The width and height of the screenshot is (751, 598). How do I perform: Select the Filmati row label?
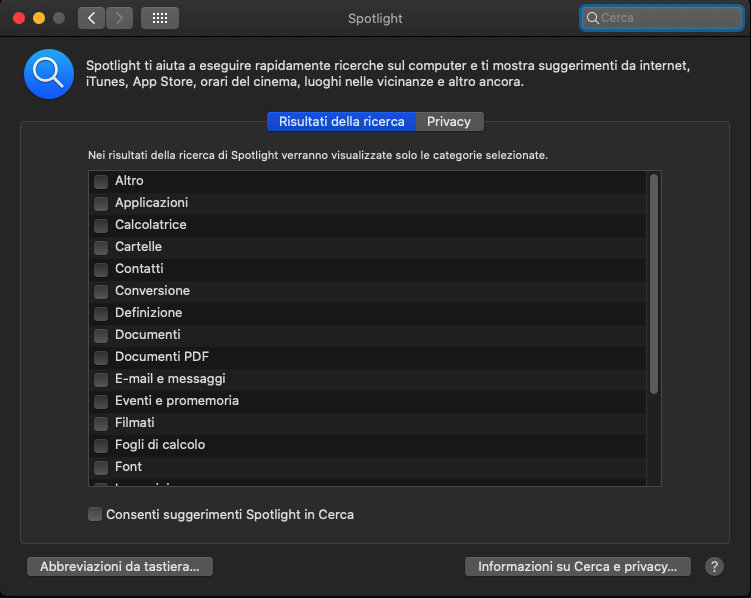tap(135, 423)
